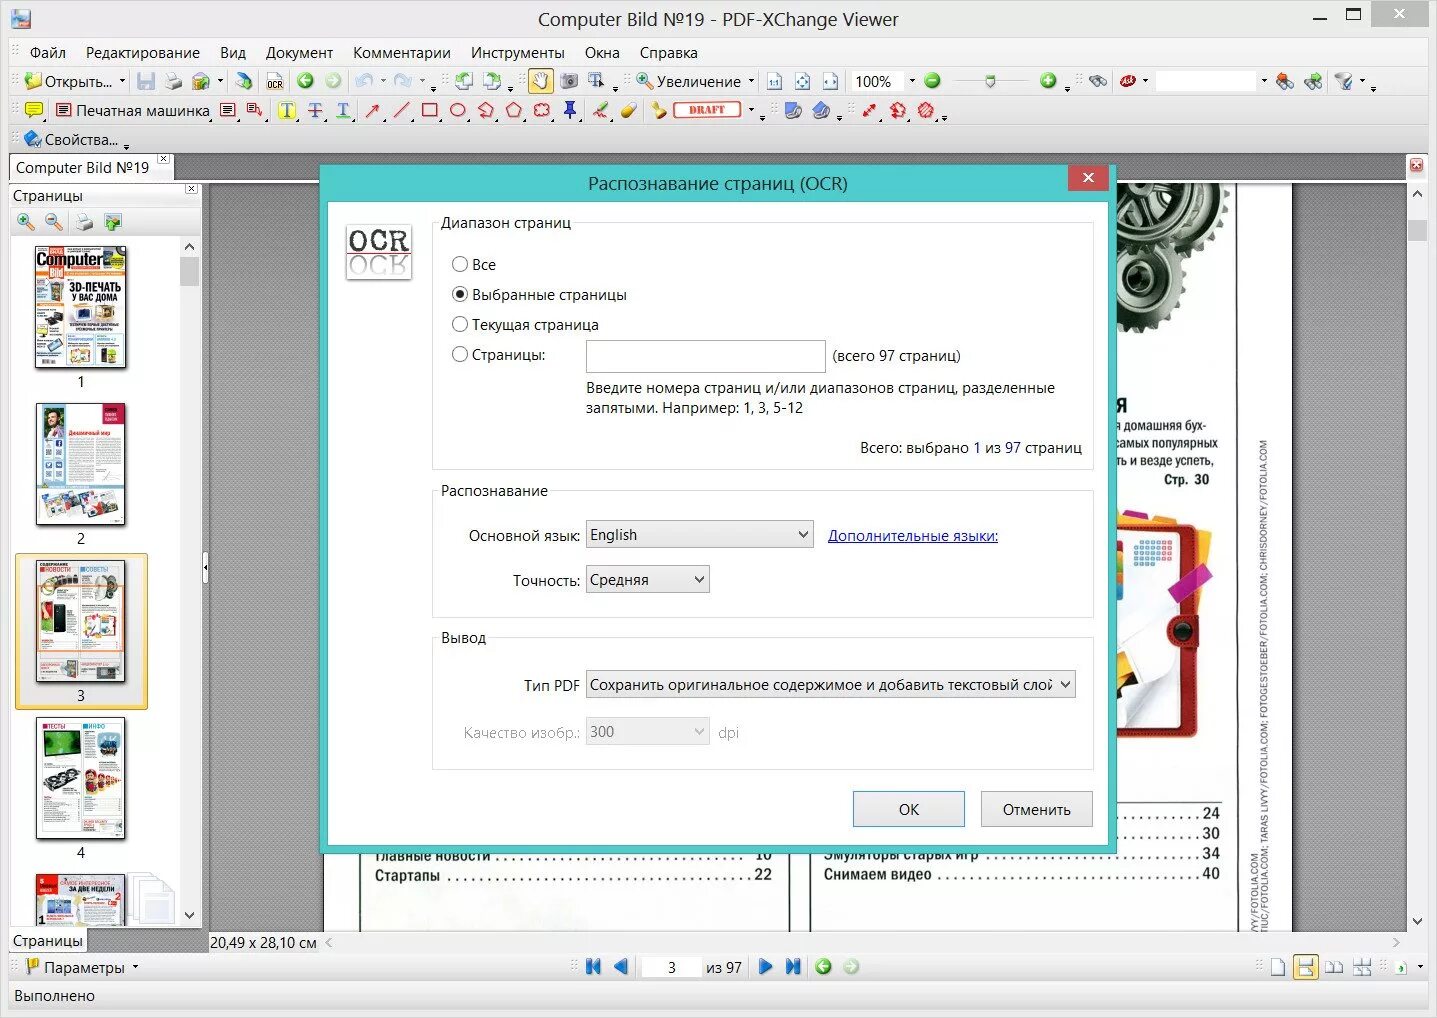Expand the 'Увеличение' dropdown arrow

pyautogui.click(x=751, y=81)
